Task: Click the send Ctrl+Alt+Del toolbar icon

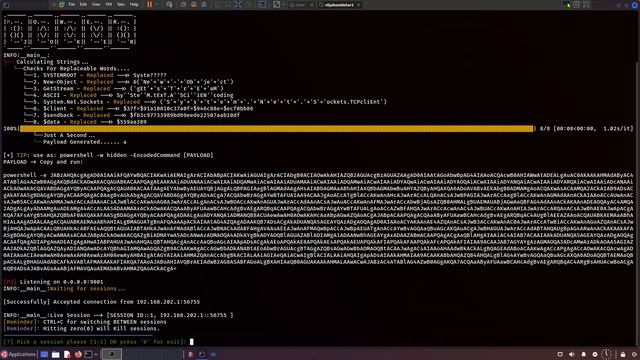Action: pyautogui.click(x=169, y=4)
